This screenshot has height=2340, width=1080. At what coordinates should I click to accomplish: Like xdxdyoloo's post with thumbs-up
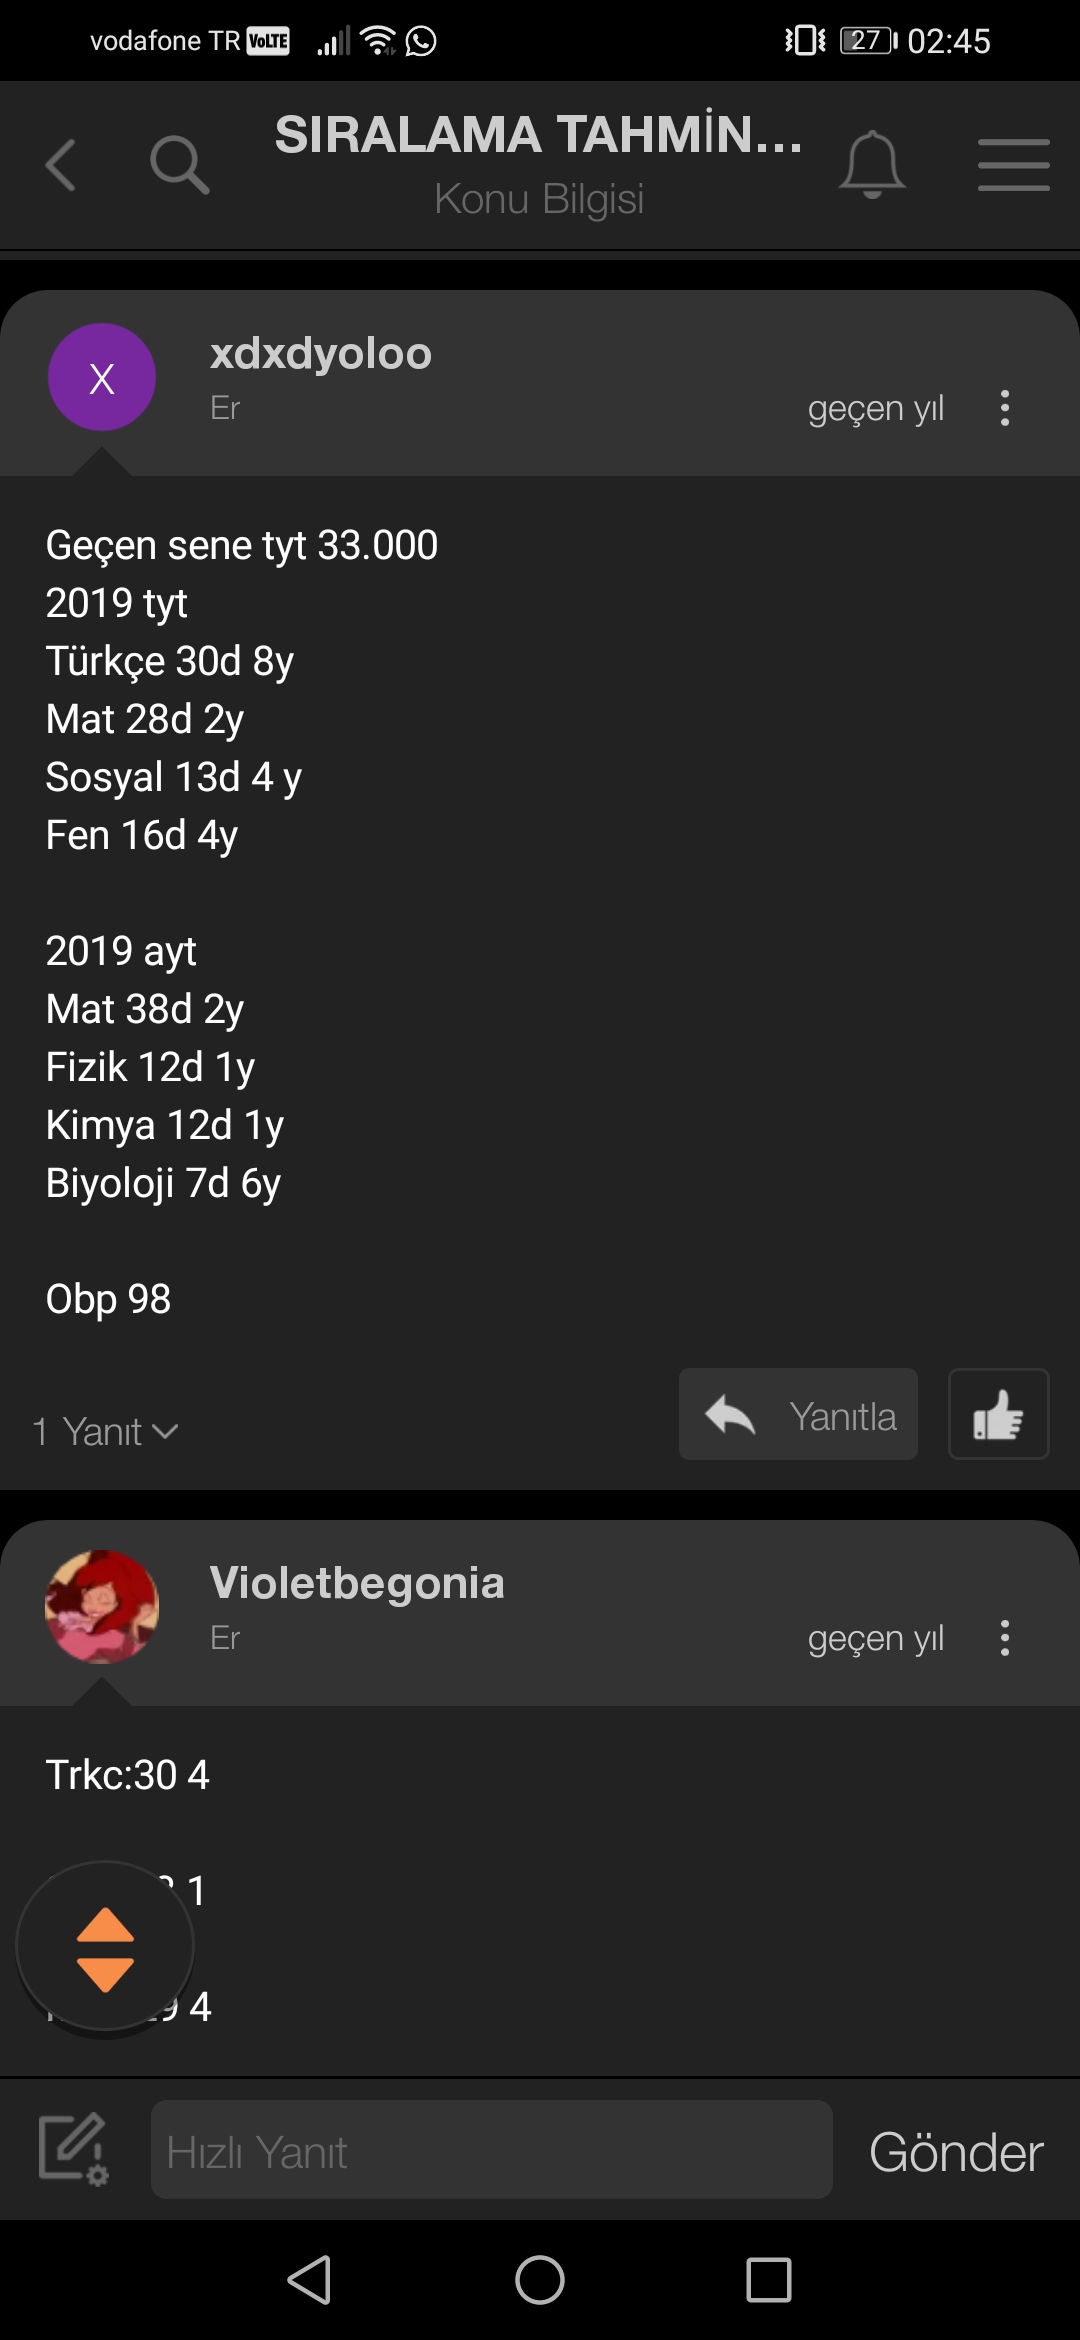click(998, 1414)
